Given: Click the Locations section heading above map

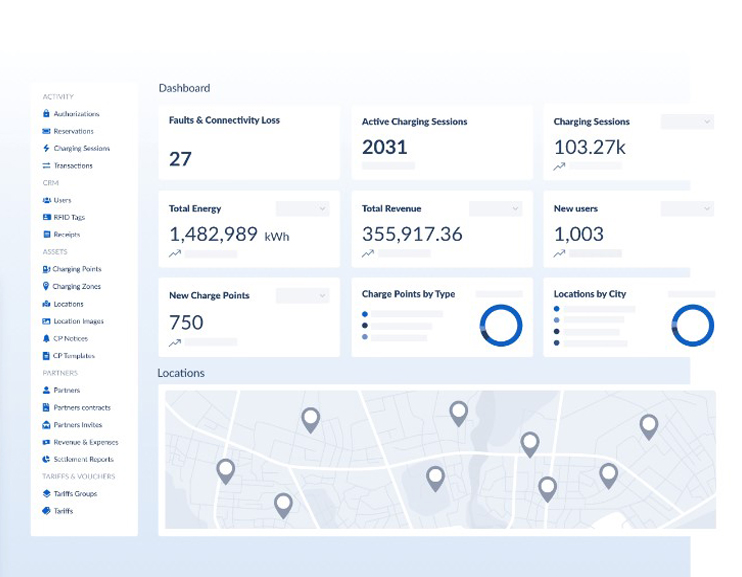Looking at the screenshot, I should click(x=181, y=373).
